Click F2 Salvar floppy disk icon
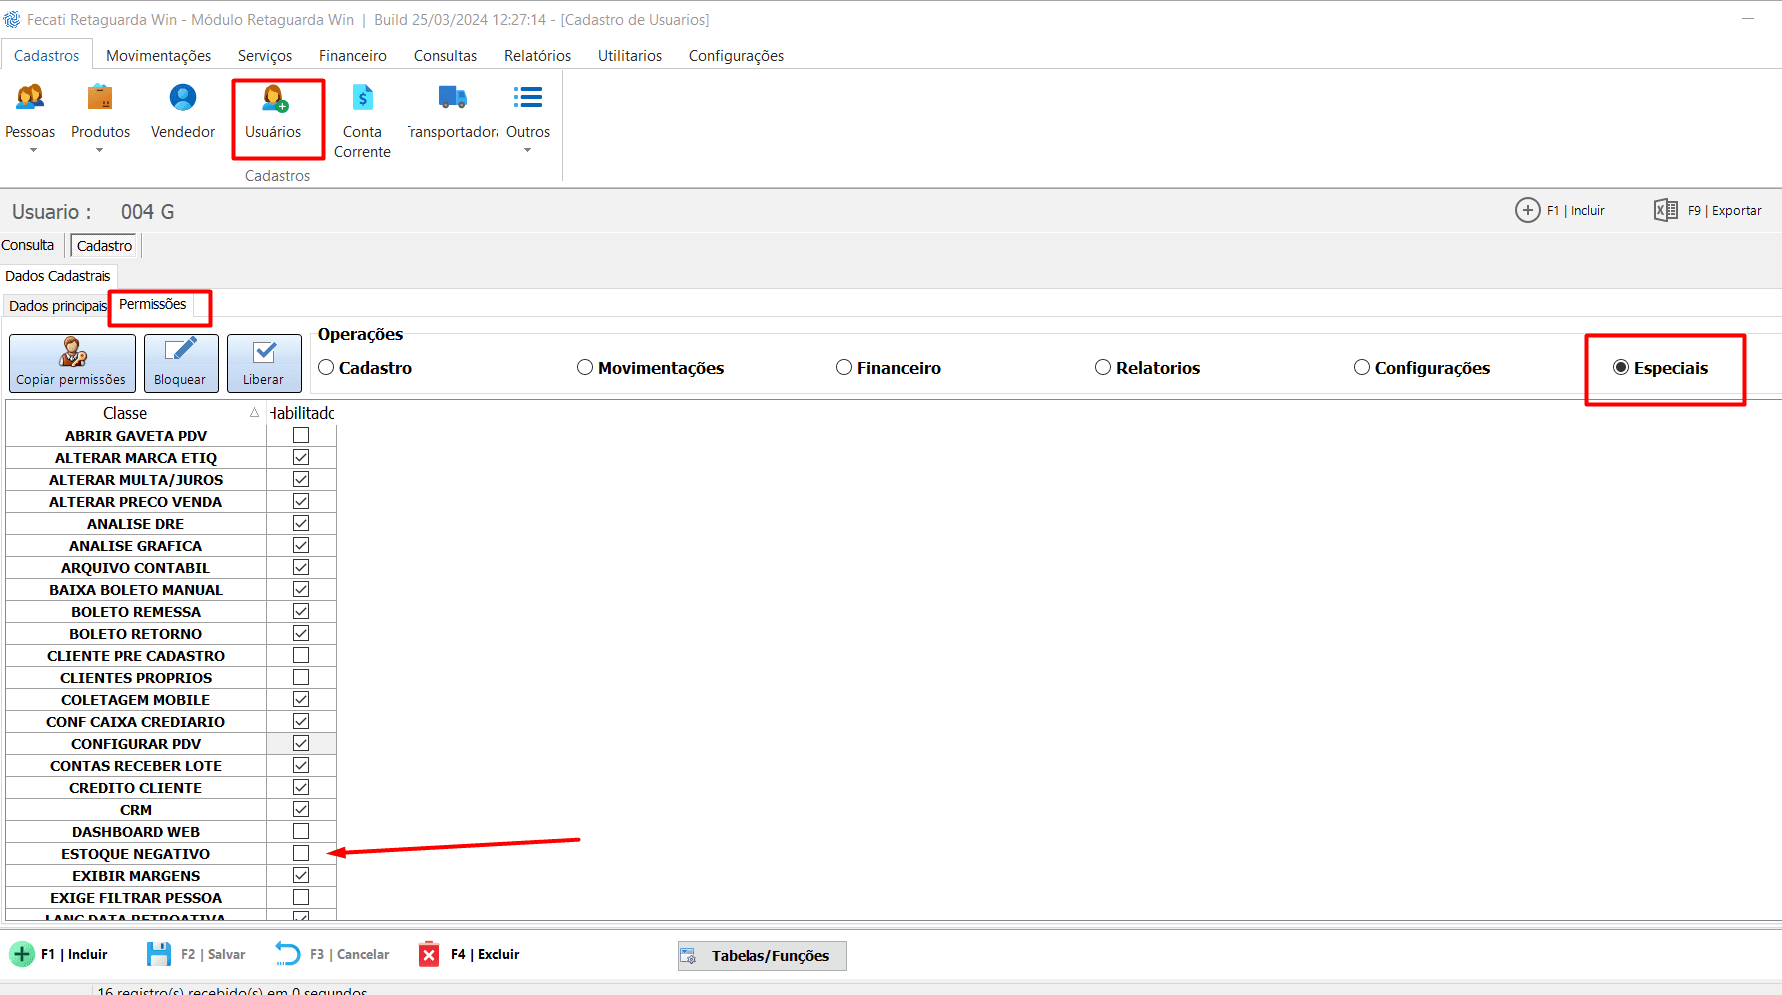Image resolution: width=1782 pixels, height=995 pixels. coord(159,954)
